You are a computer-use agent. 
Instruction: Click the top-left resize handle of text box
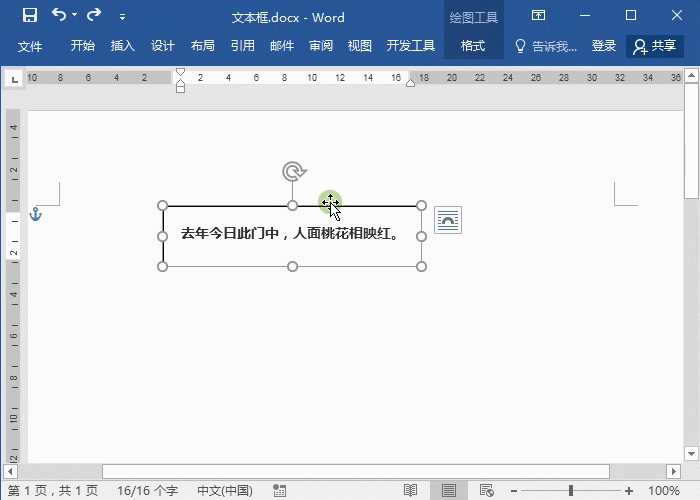[162, 205]
